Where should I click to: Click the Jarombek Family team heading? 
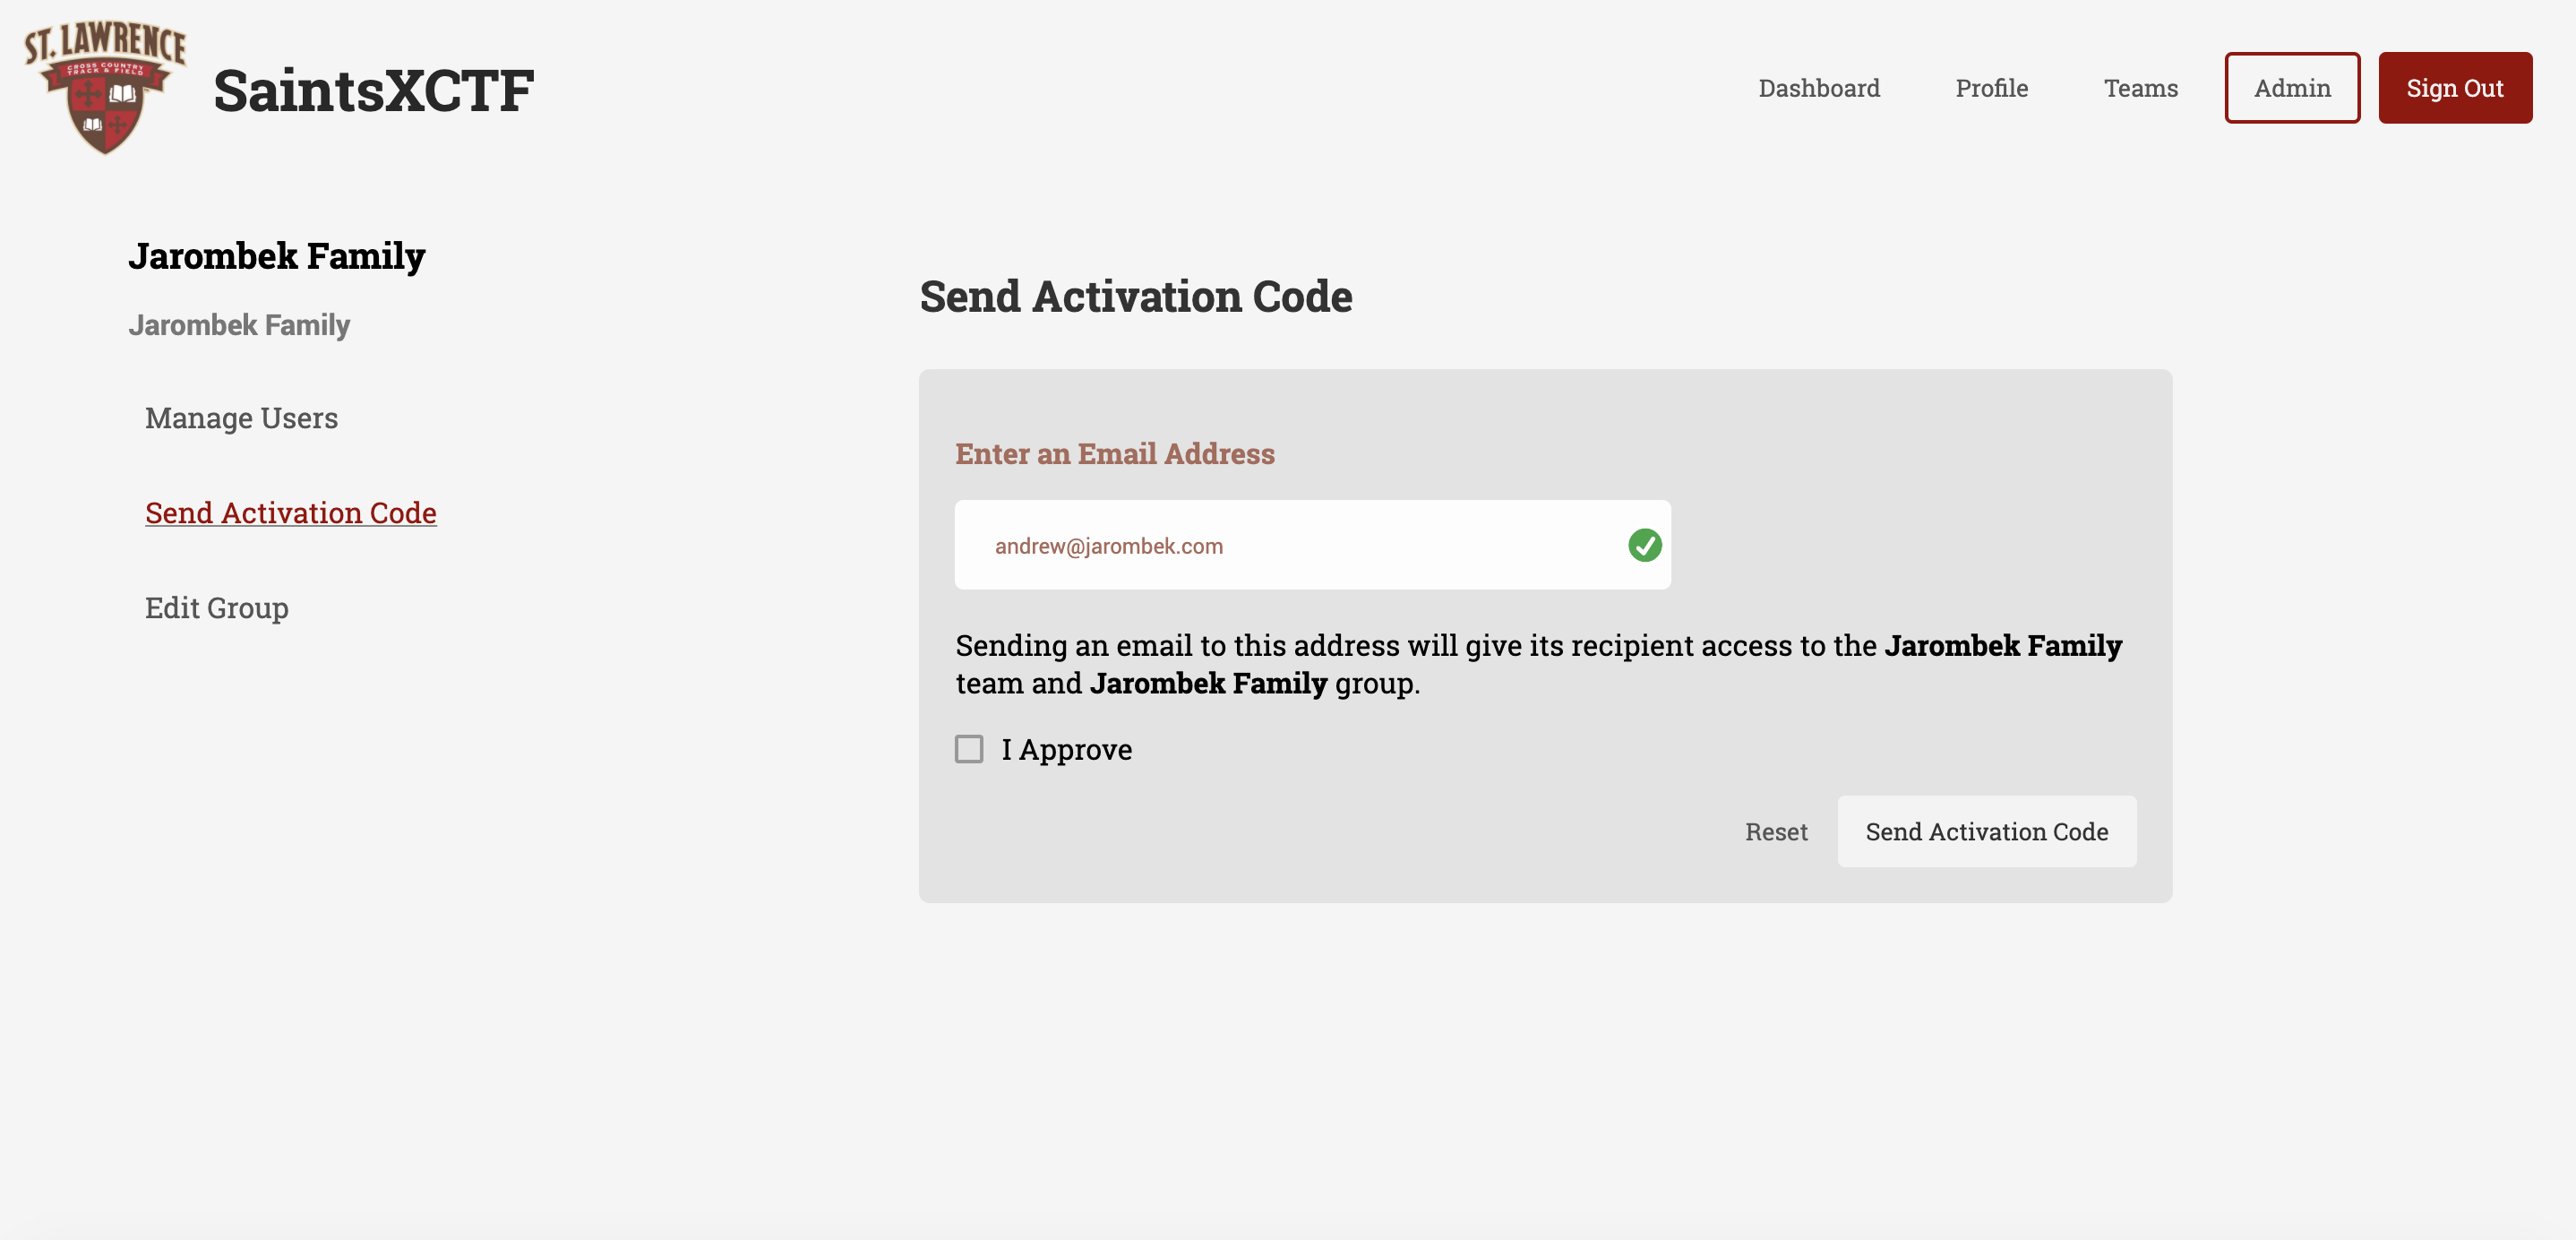coord(277,256)
